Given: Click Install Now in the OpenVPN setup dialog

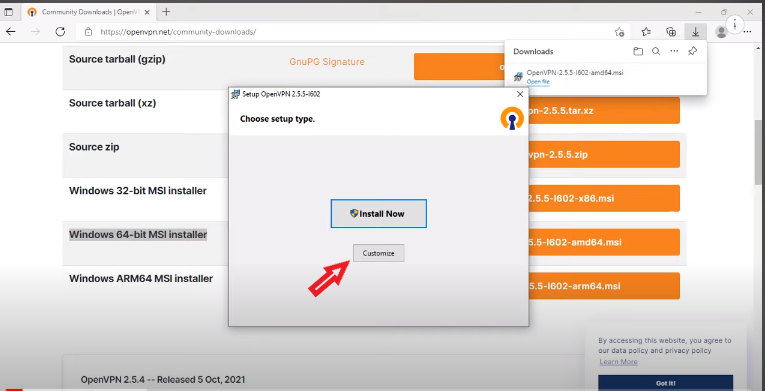Looking at the screenshot, I should coord(379,213).
